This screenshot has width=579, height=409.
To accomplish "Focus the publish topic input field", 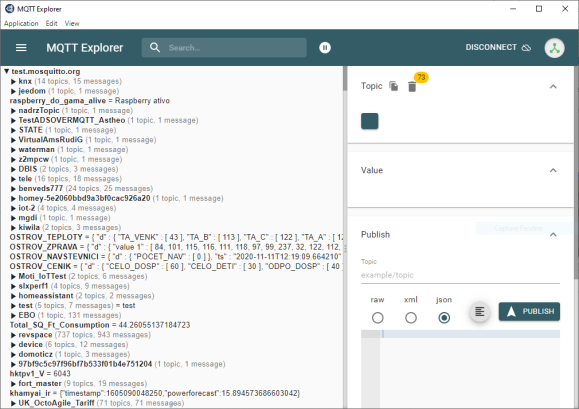I will point(460,275).
